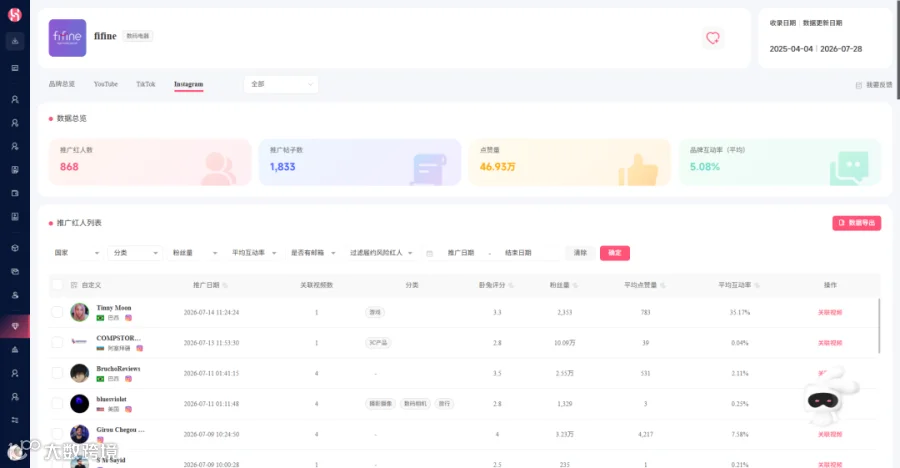Check the bluesviolet row checkbox
900x468 pixels.
57,403
